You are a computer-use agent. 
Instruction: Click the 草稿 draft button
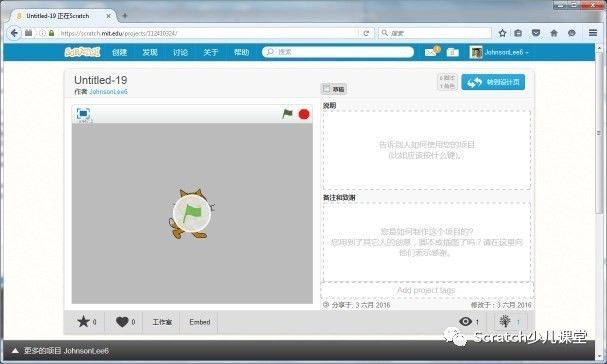334,89
